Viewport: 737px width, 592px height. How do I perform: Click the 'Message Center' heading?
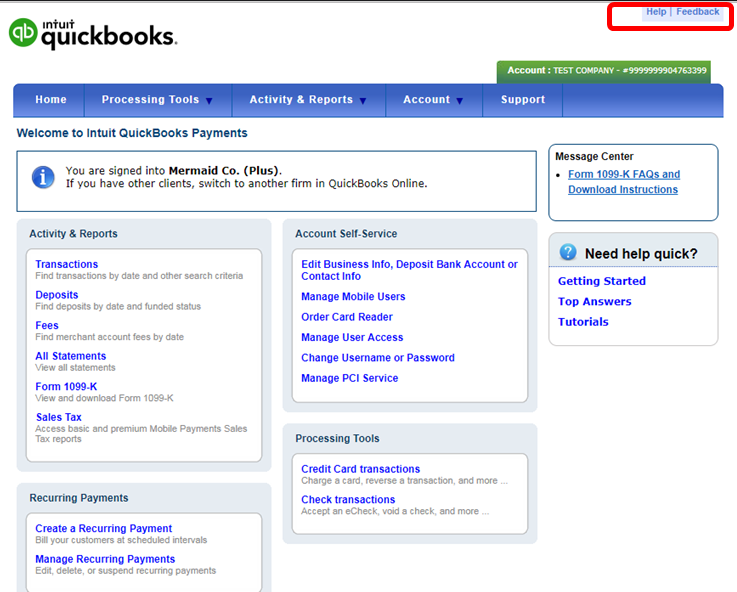tap(594, 156)
